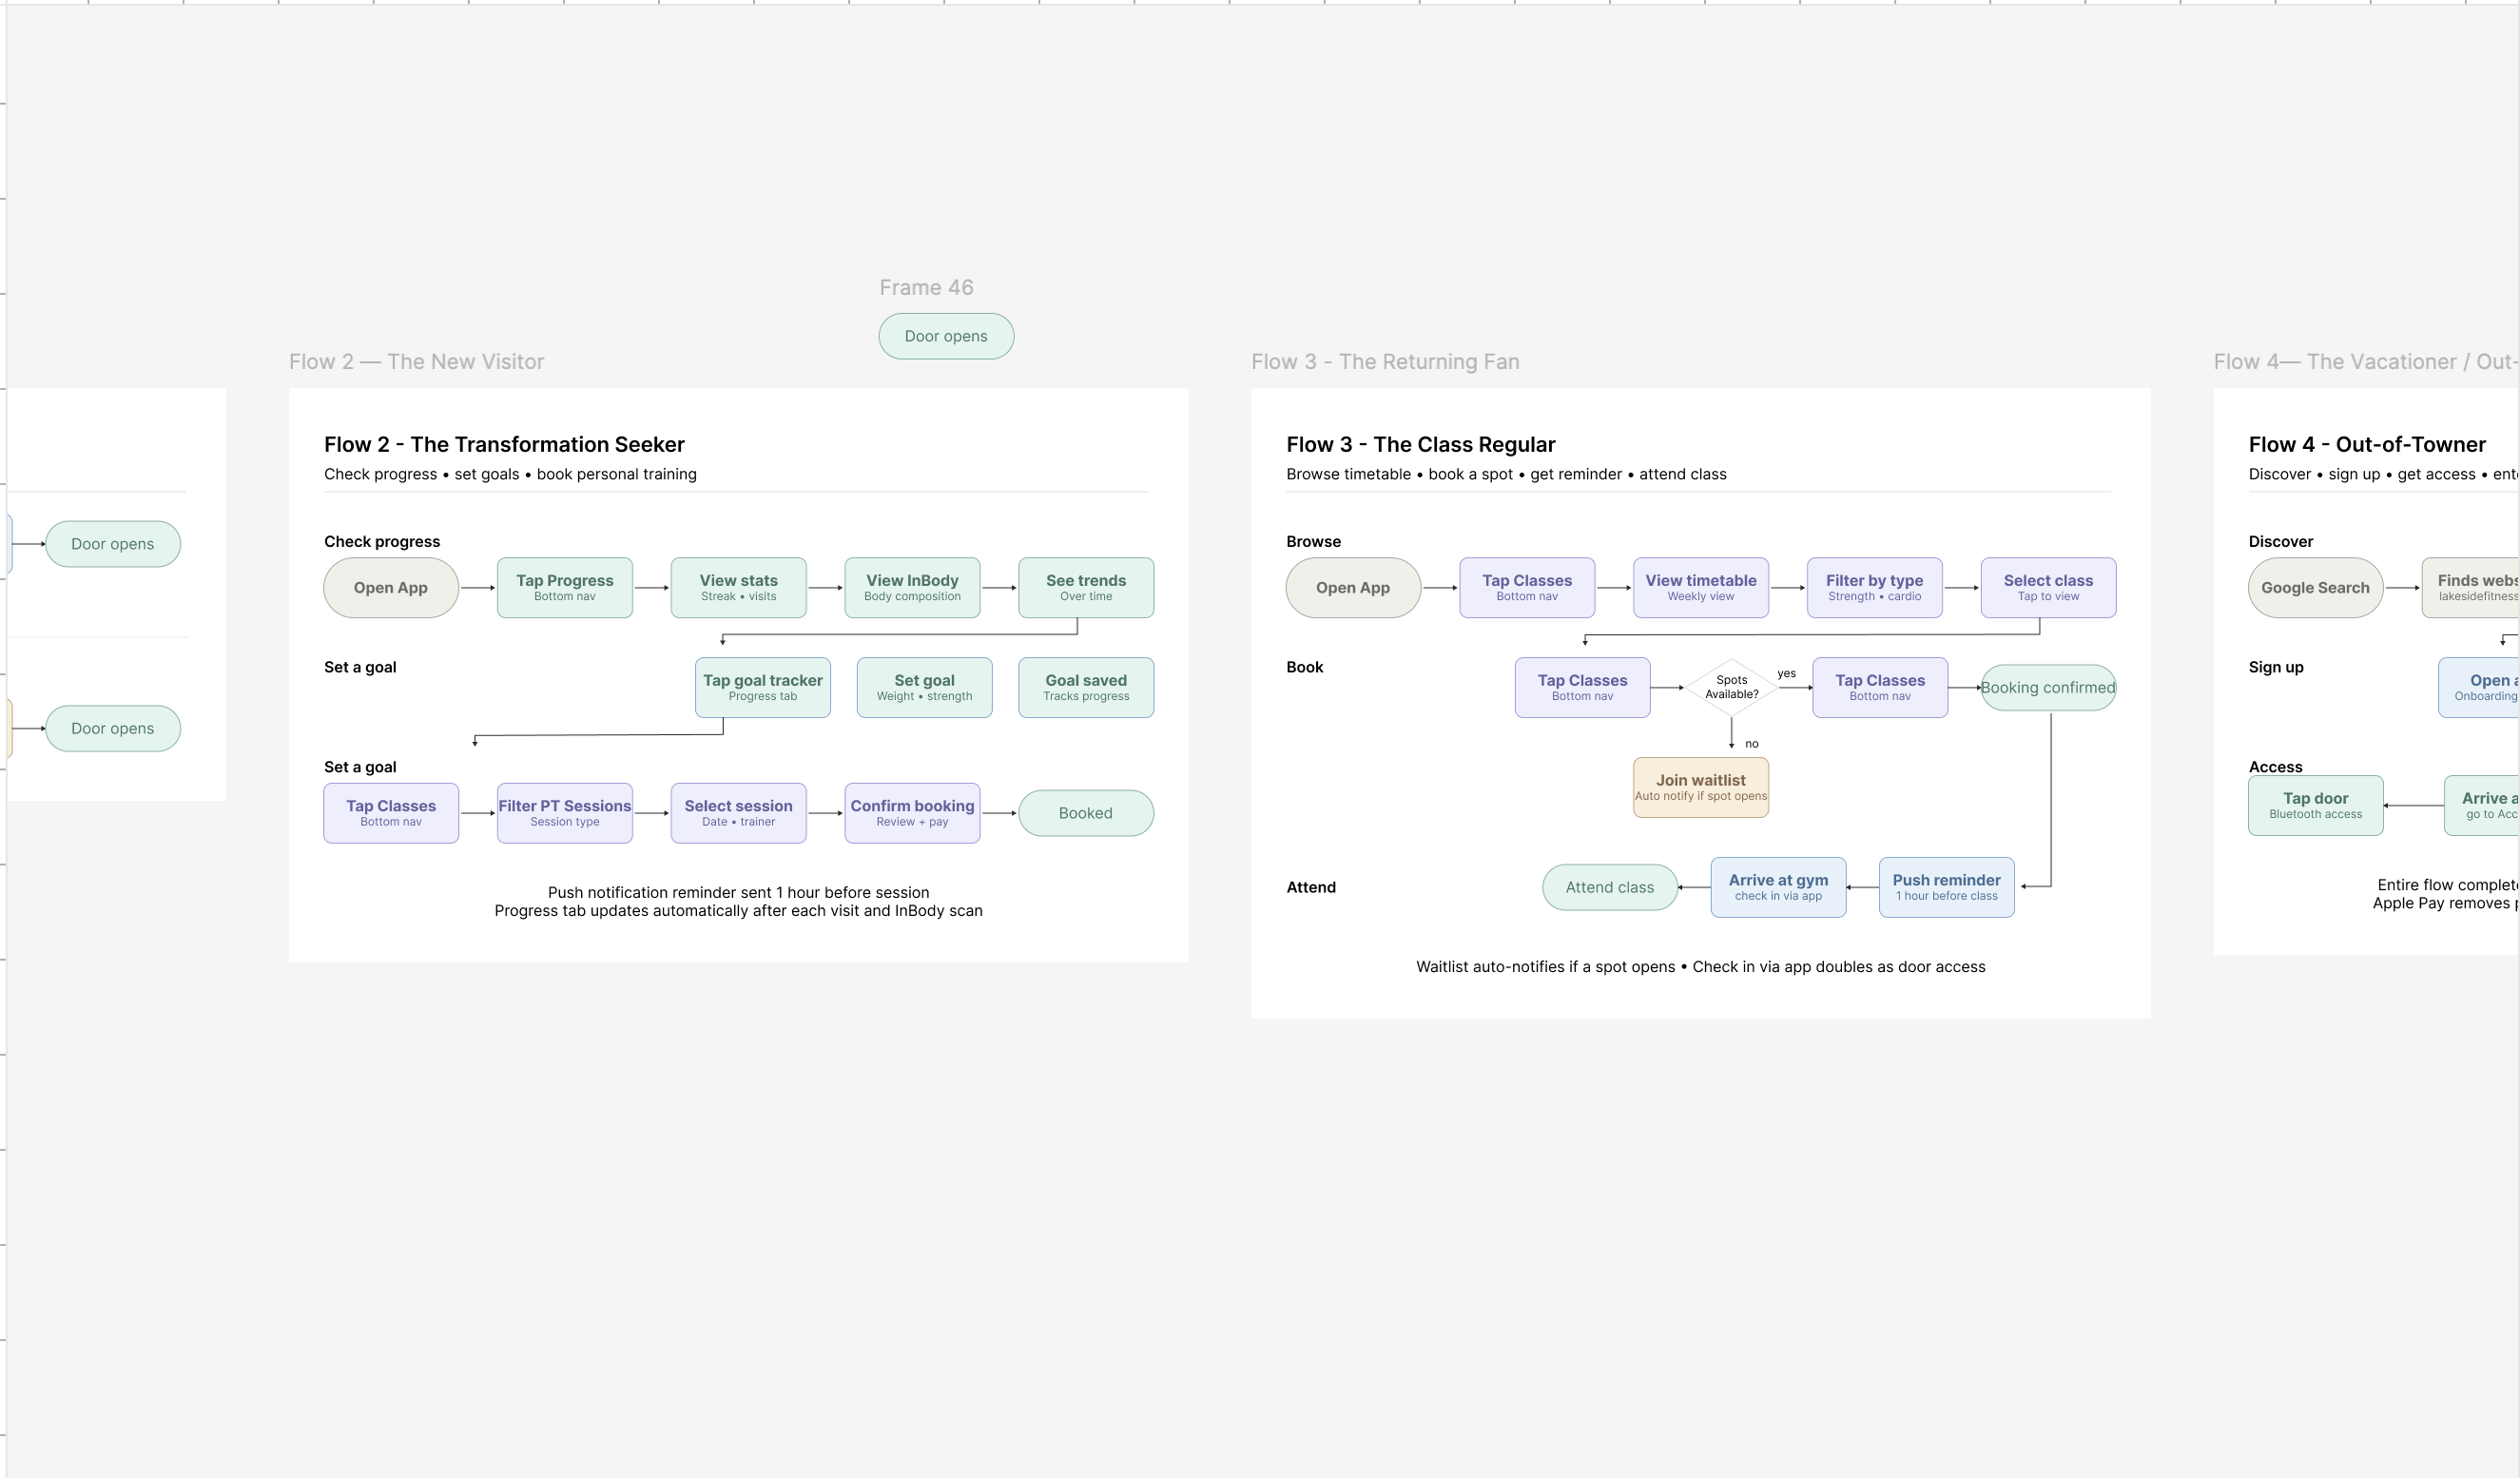This screenshot has height=1478, width=2520.
Task: Click the Door opens node under Frame 46
Action: pyautogui.click(x=946, y=336)
